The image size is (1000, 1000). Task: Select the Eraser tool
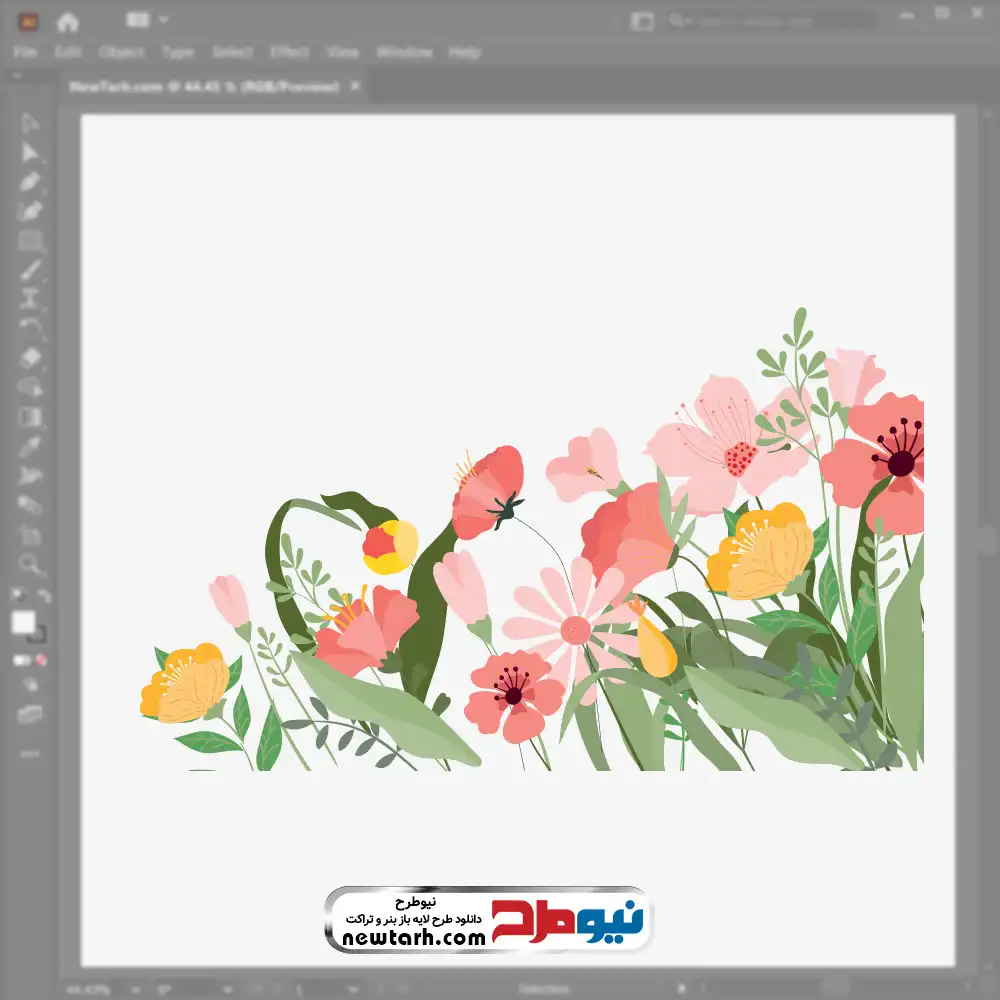pos(30,357)
